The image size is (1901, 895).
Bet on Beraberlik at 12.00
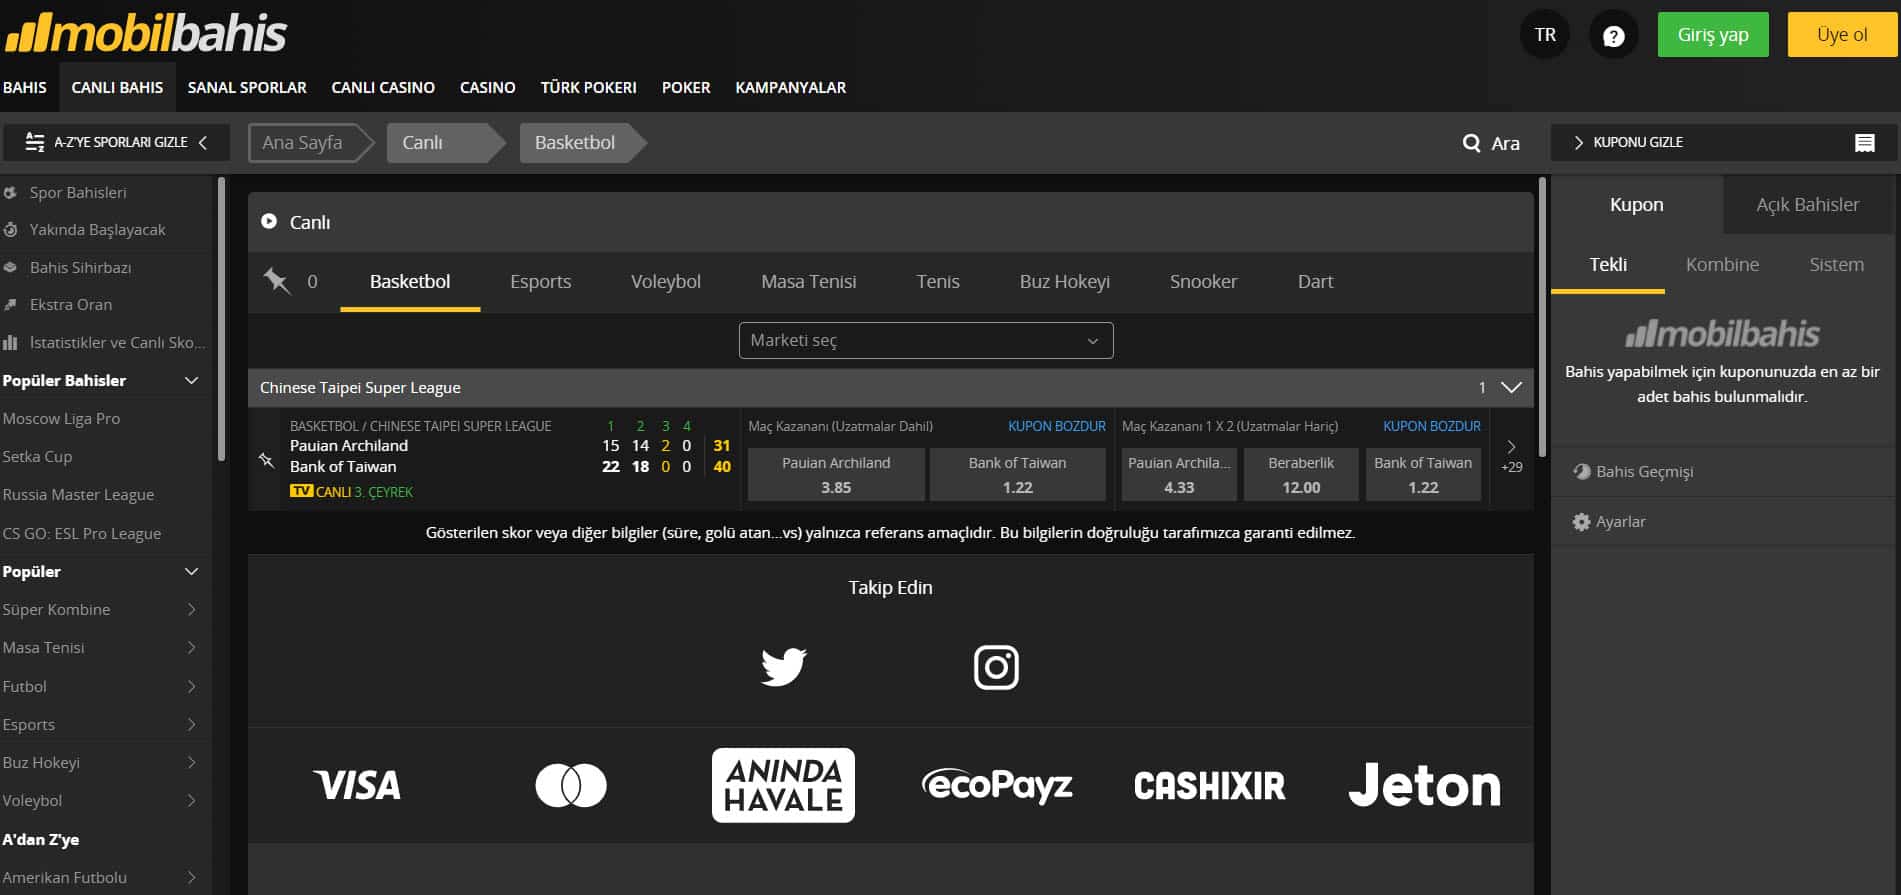click(x=1301, y=474)
